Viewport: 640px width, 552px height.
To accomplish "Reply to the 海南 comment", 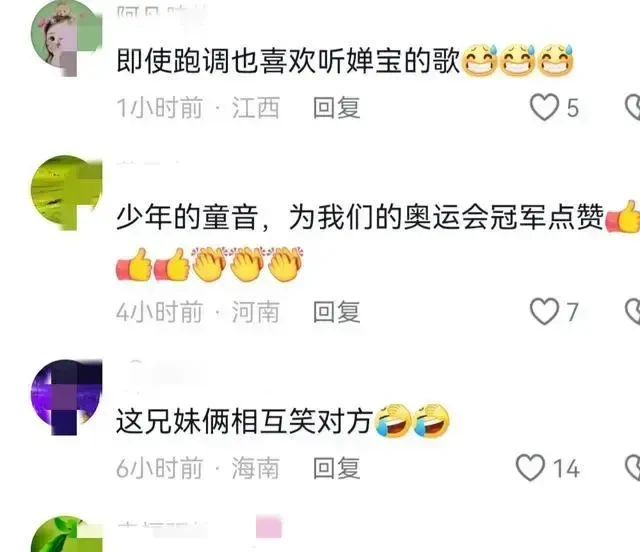I will [x=336, y=468].
